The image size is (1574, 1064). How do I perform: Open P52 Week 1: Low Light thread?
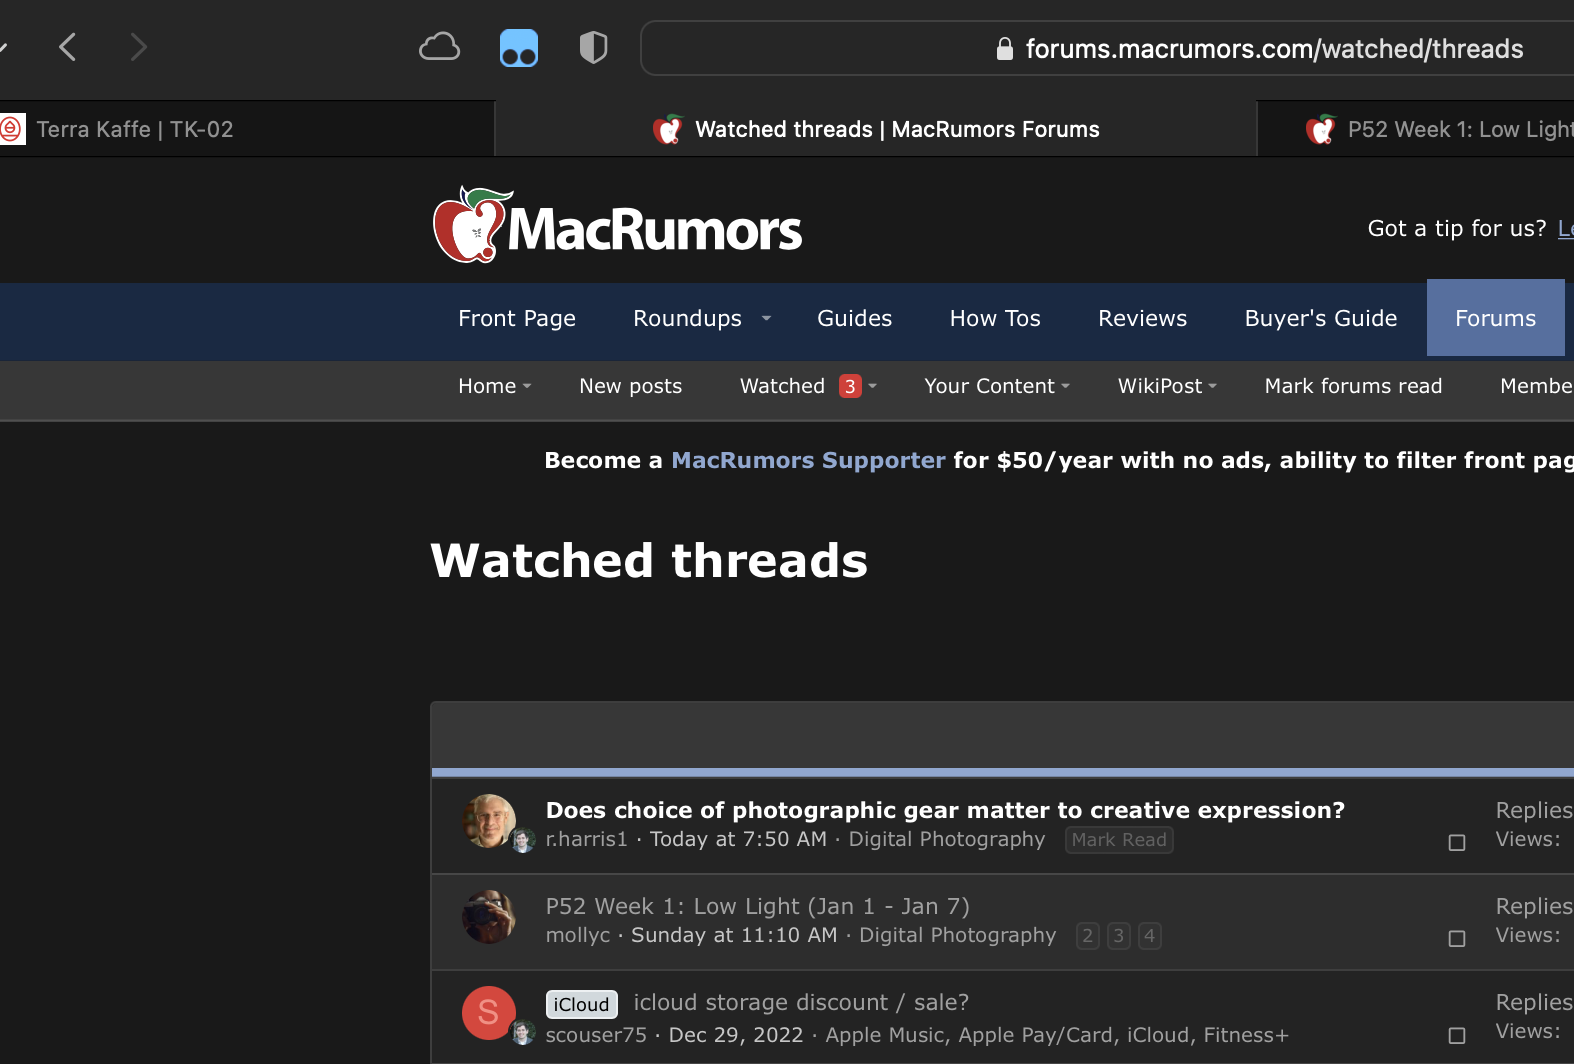coord(757,906)
